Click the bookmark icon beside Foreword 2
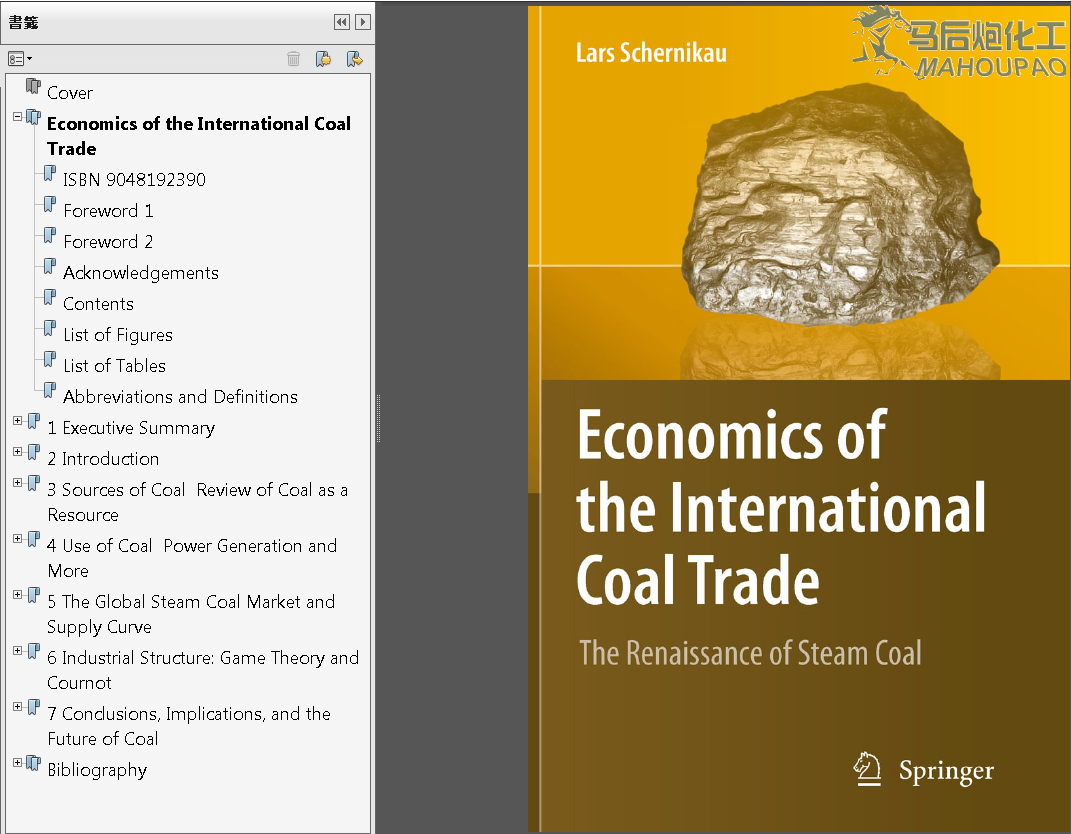The width and height of the screenshot is (1071, 834). [x=50, y=236]
